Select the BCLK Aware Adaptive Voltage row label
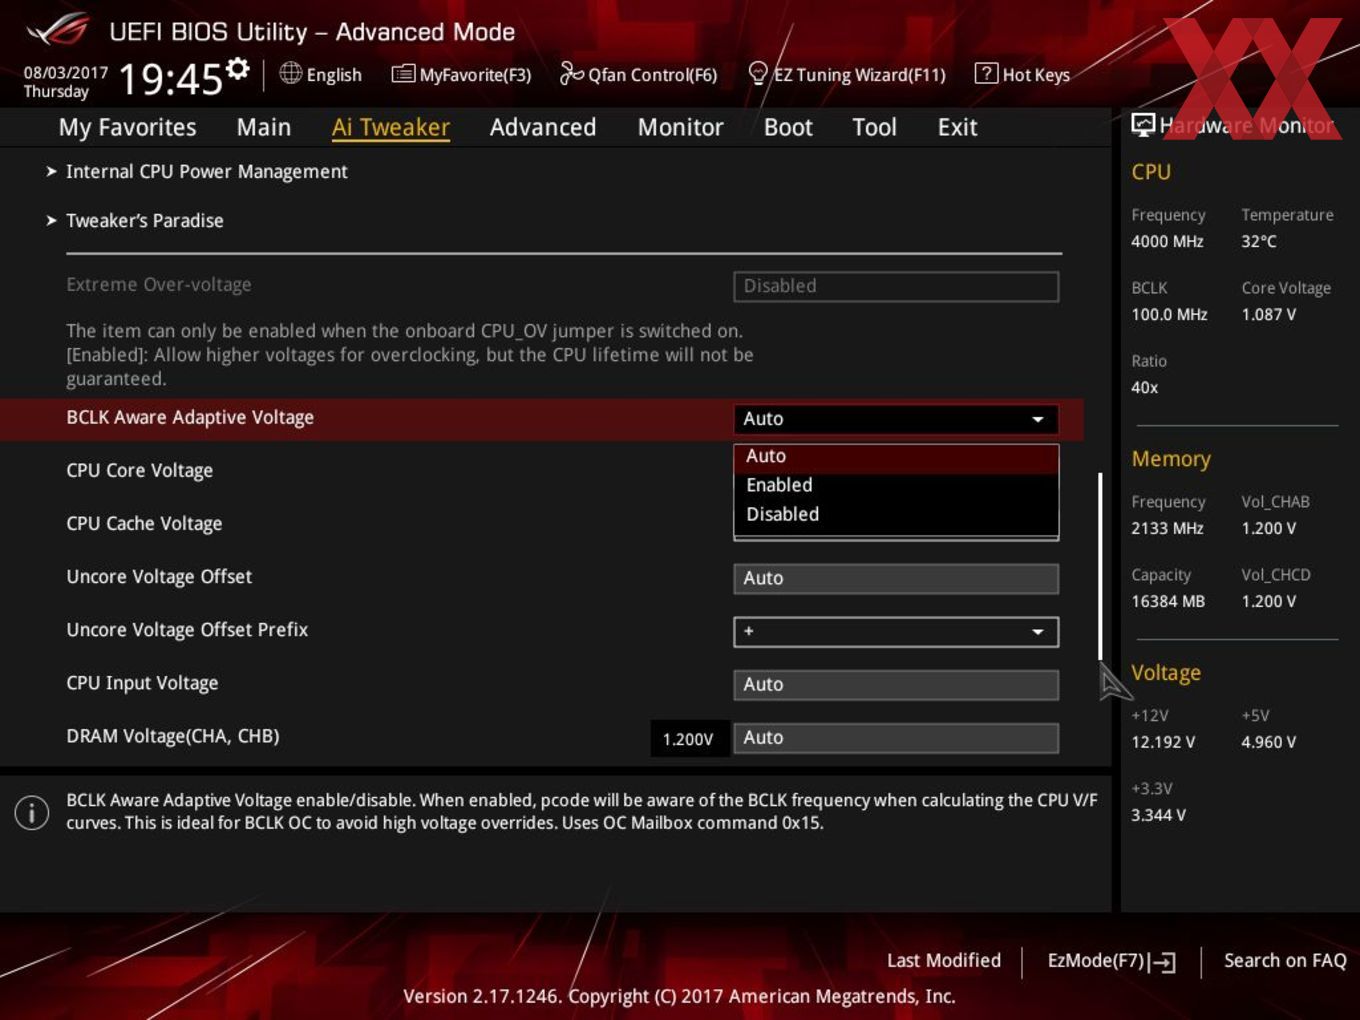This screenshot has width=1360, height=1020. coord(190,417)
